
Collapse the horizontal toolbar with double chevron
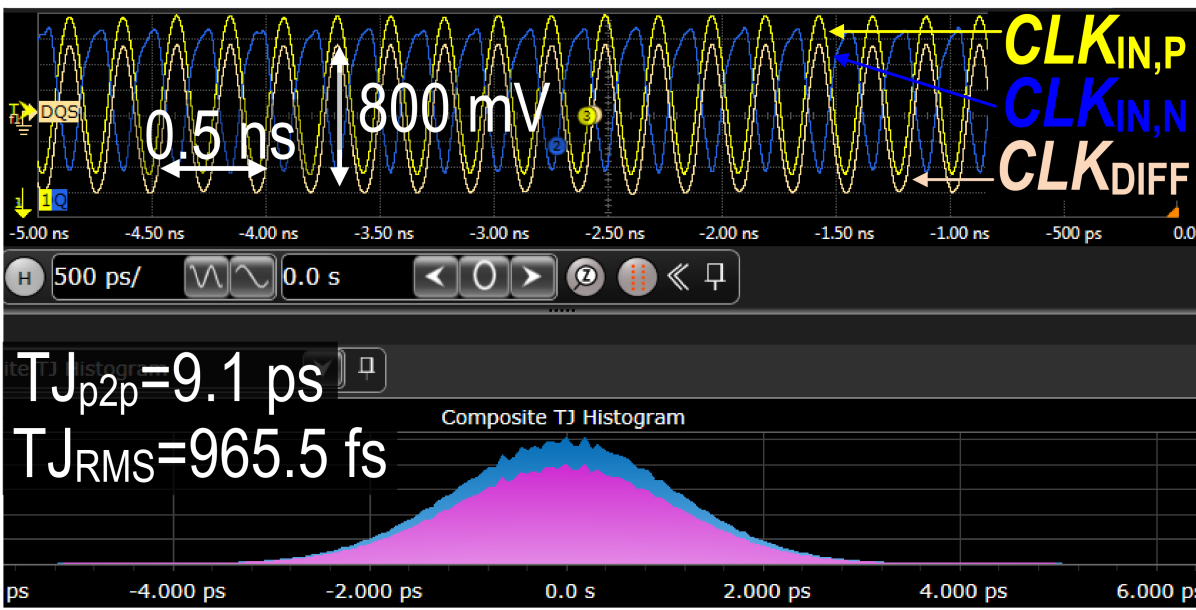677,277
